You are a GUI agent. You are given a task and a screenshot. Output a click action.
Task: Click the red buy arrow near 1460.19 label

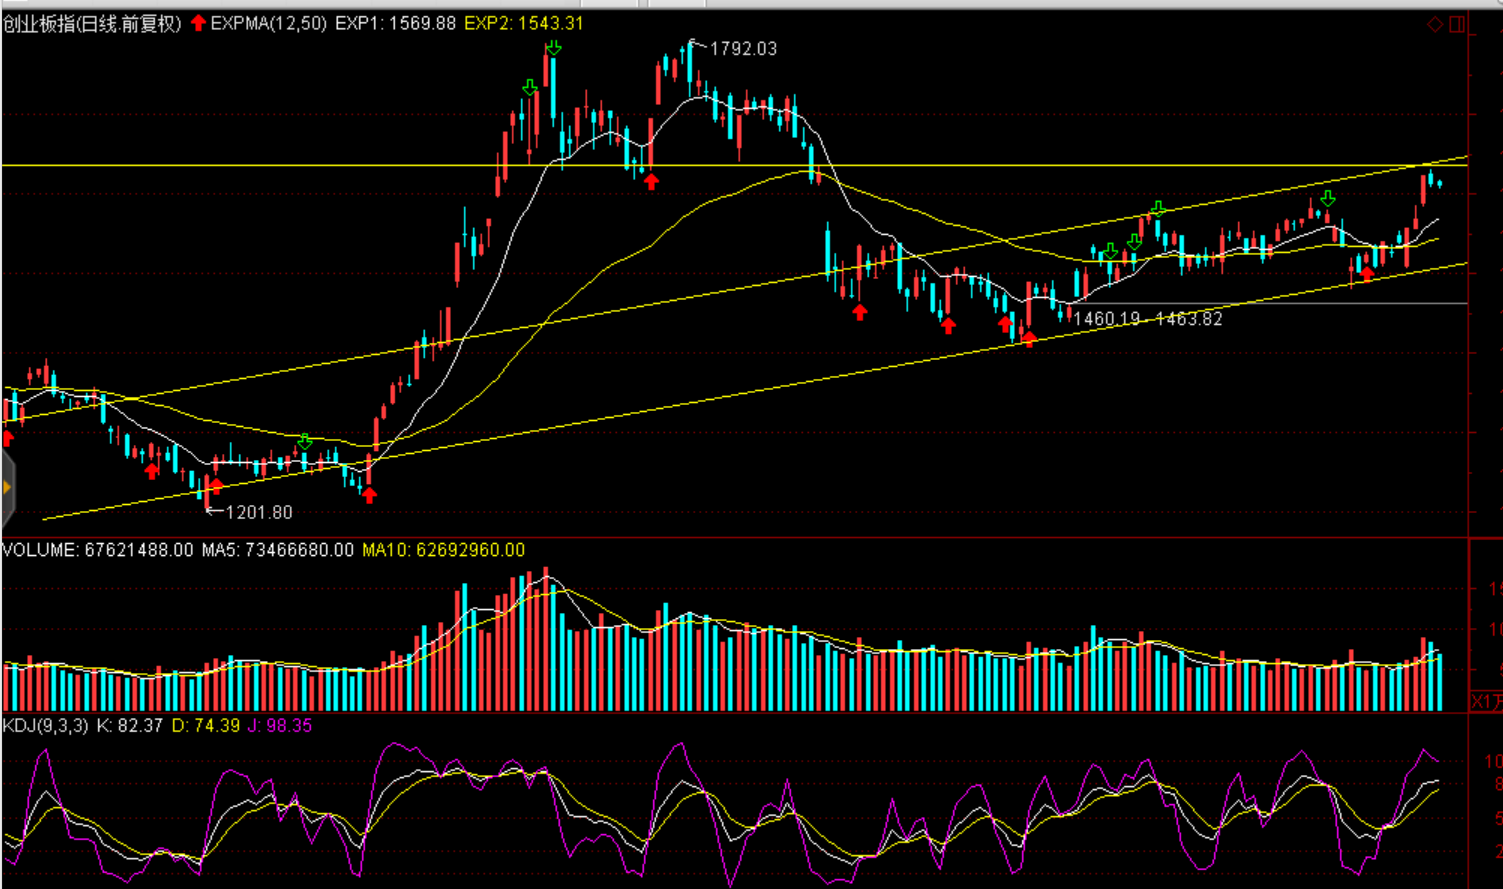point(1028,338)
